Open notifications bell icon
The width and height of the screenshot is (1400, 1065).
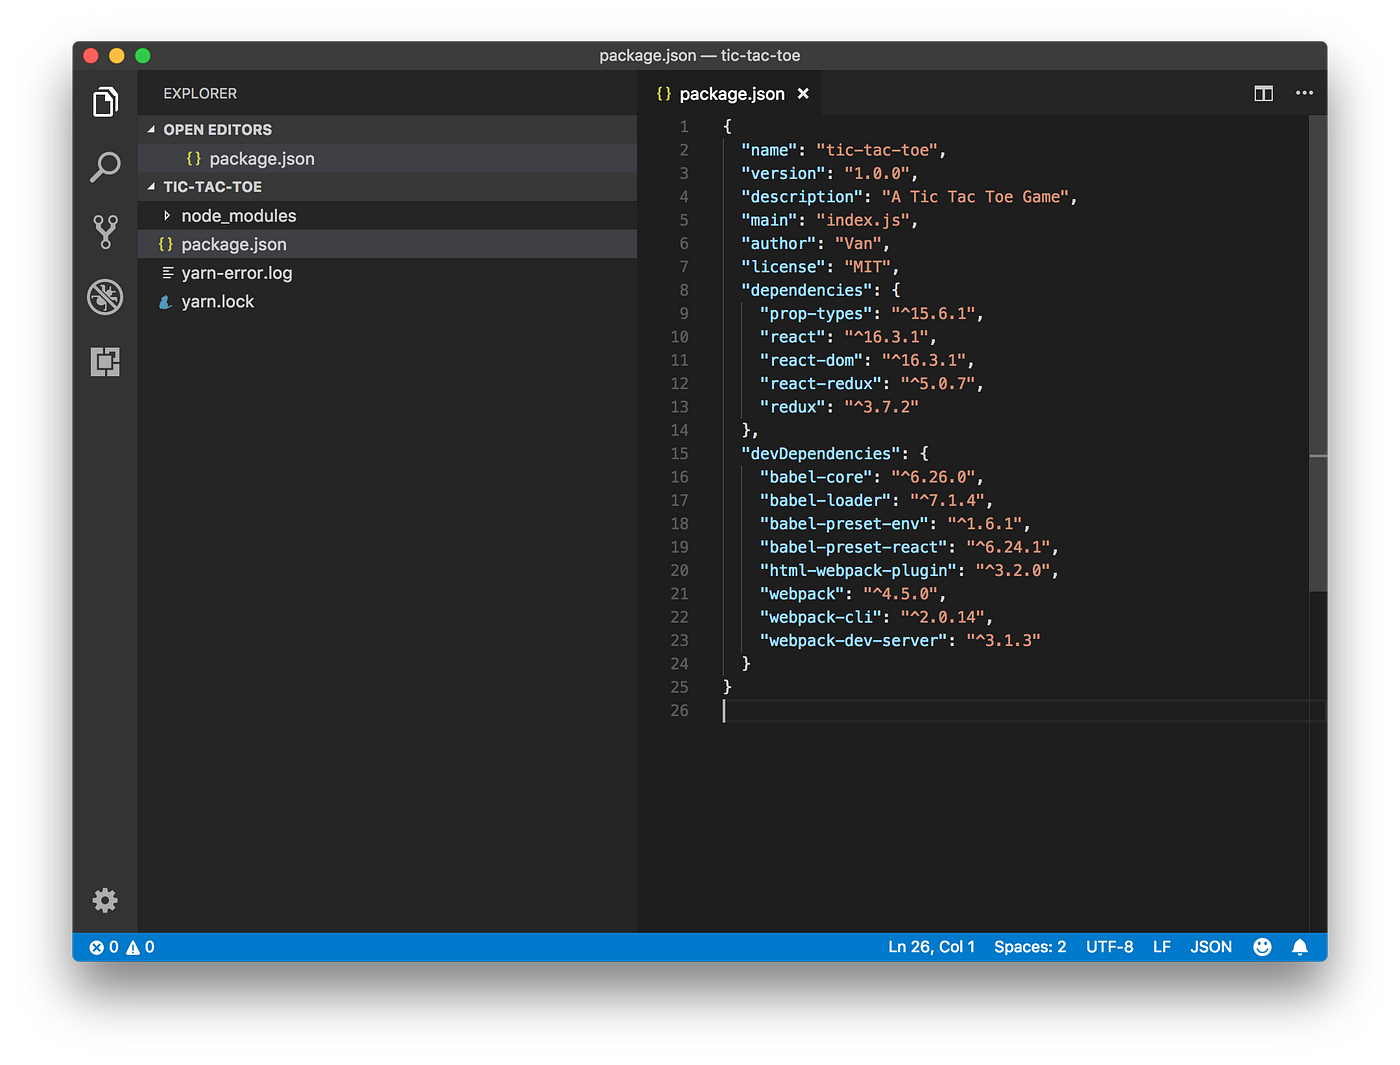click(x=1300, y=947)
